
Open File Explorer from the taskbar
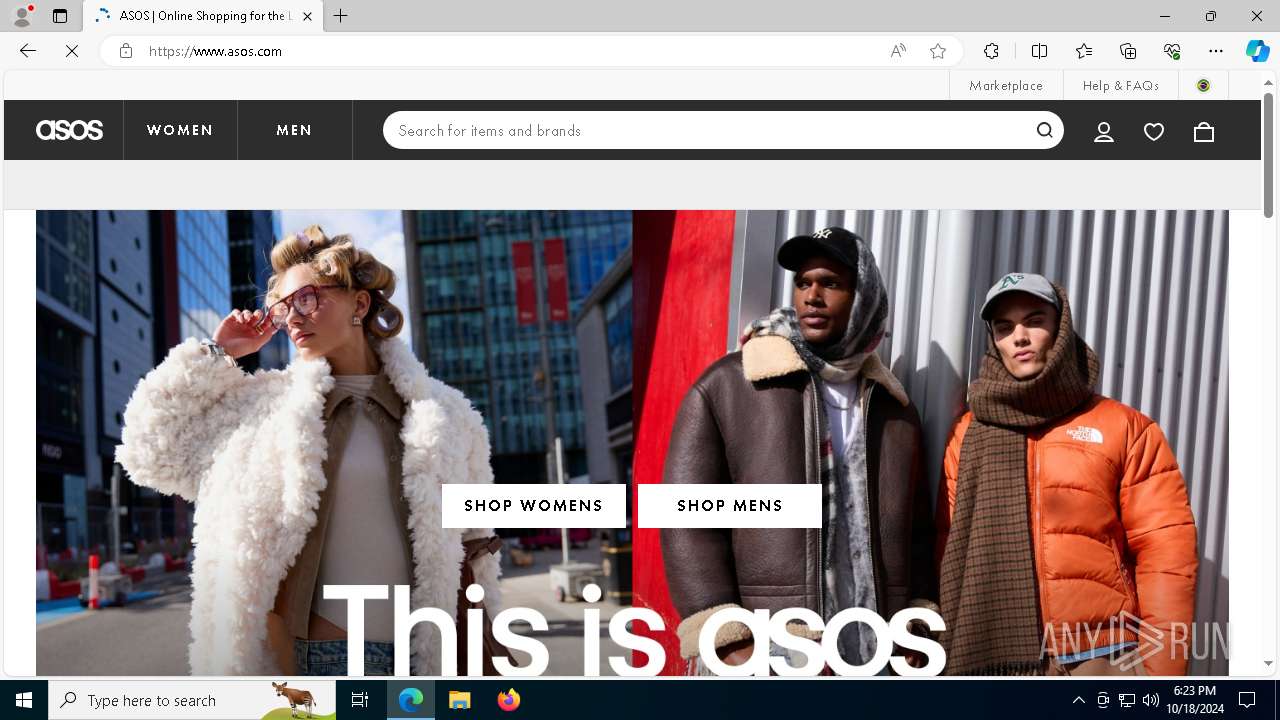coord(460,700)
